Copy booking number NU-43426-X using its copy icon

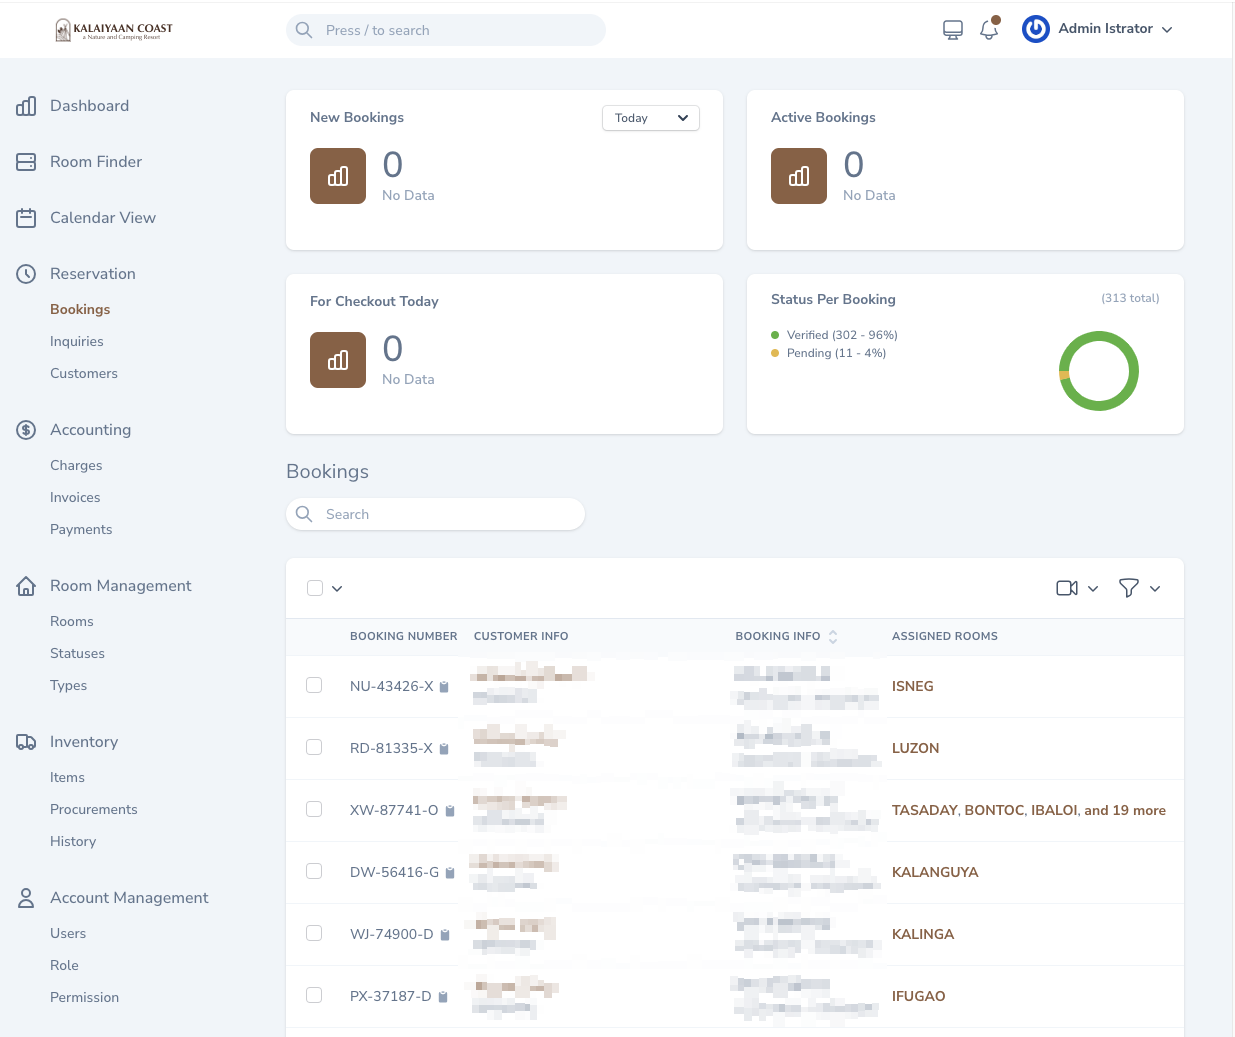coord(444,686)
